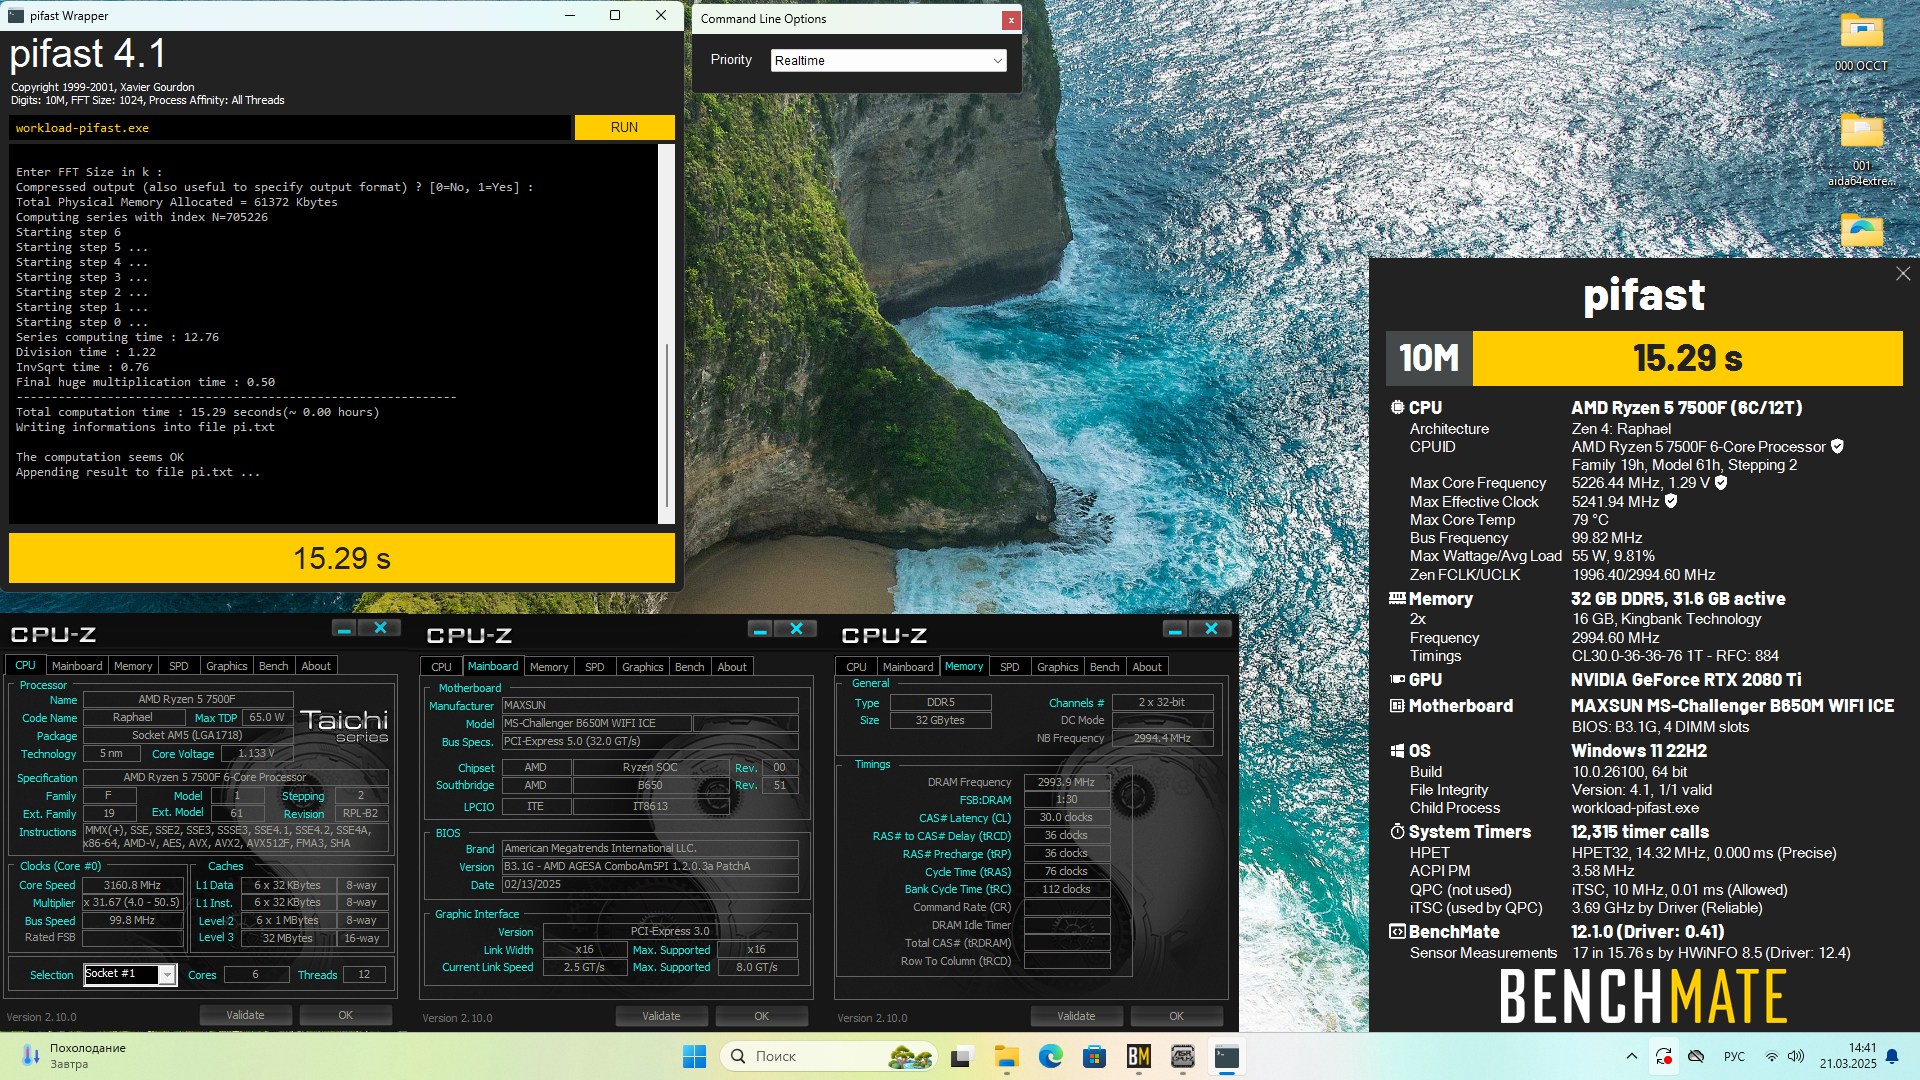This screenshot has height=1080, width=1920.
Task: Click the yellow RUN button in pifast Wrapper
Action: click(x=624, y=127)
